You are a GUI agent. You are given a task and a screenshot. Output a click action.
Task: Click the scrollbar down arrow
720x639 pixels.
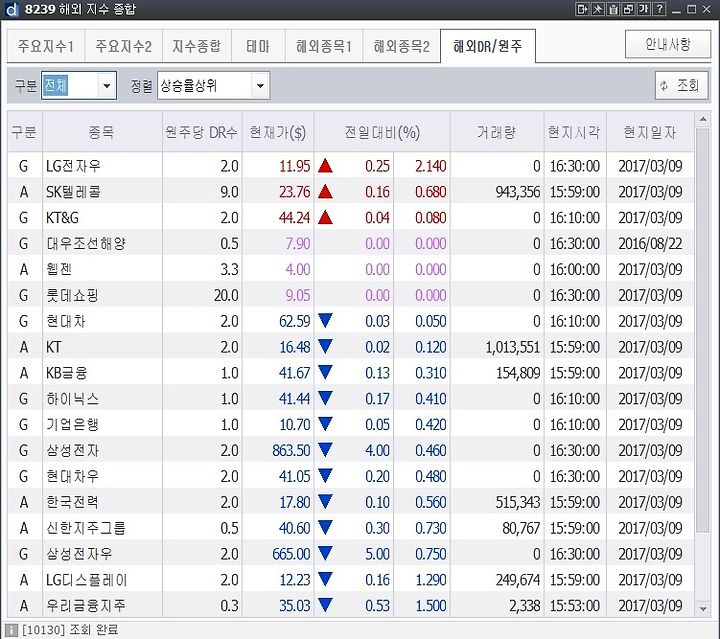tap(703, 609)
